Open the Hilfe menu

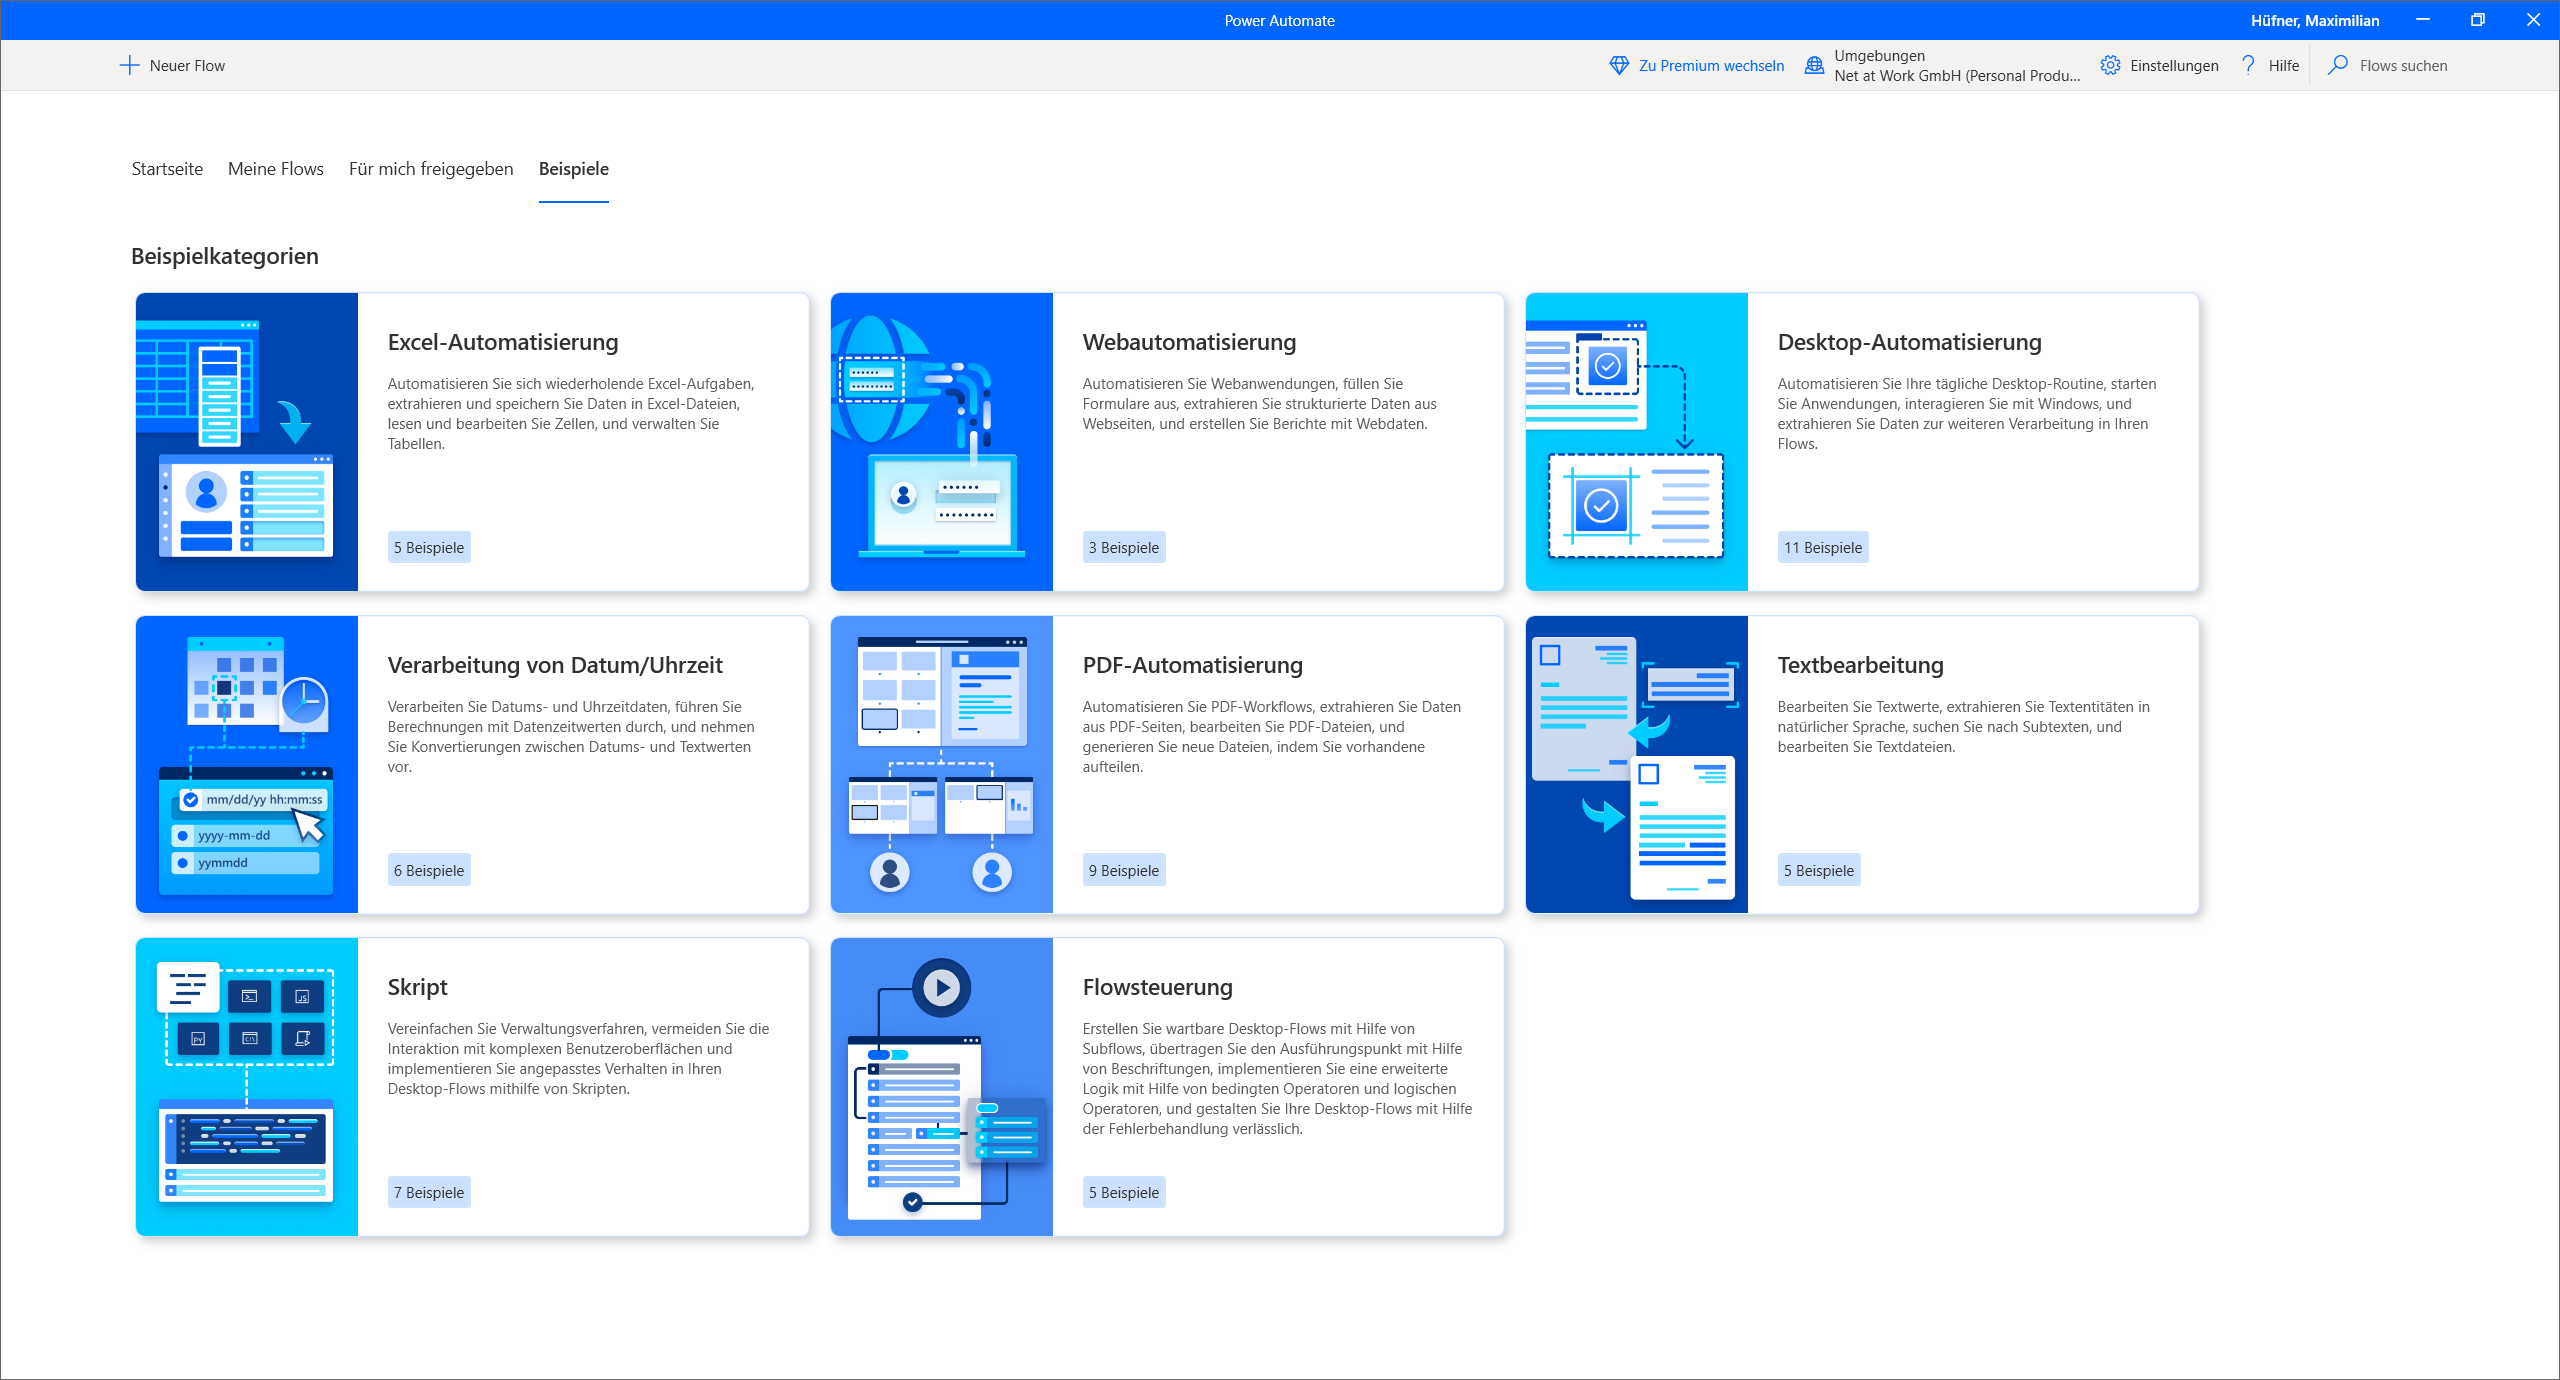[2270, 66]
